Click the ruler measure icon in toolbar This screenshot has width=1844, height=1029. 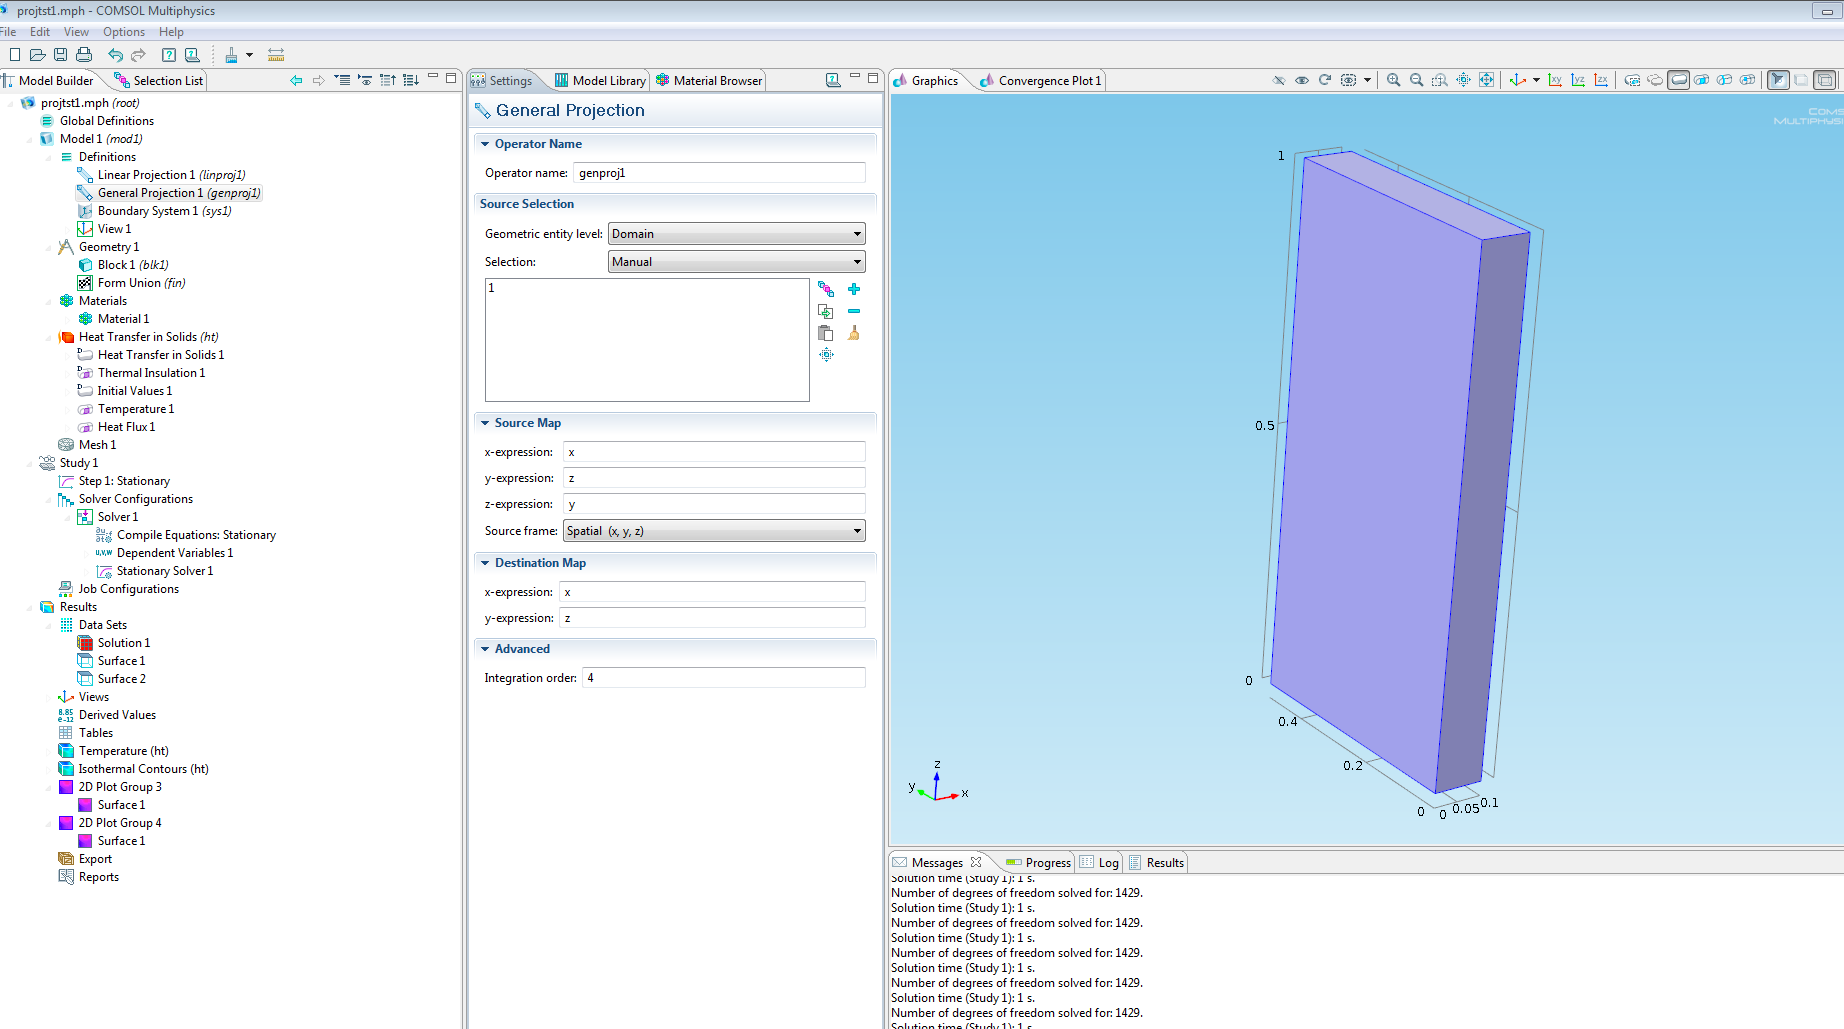pos(276,55)
